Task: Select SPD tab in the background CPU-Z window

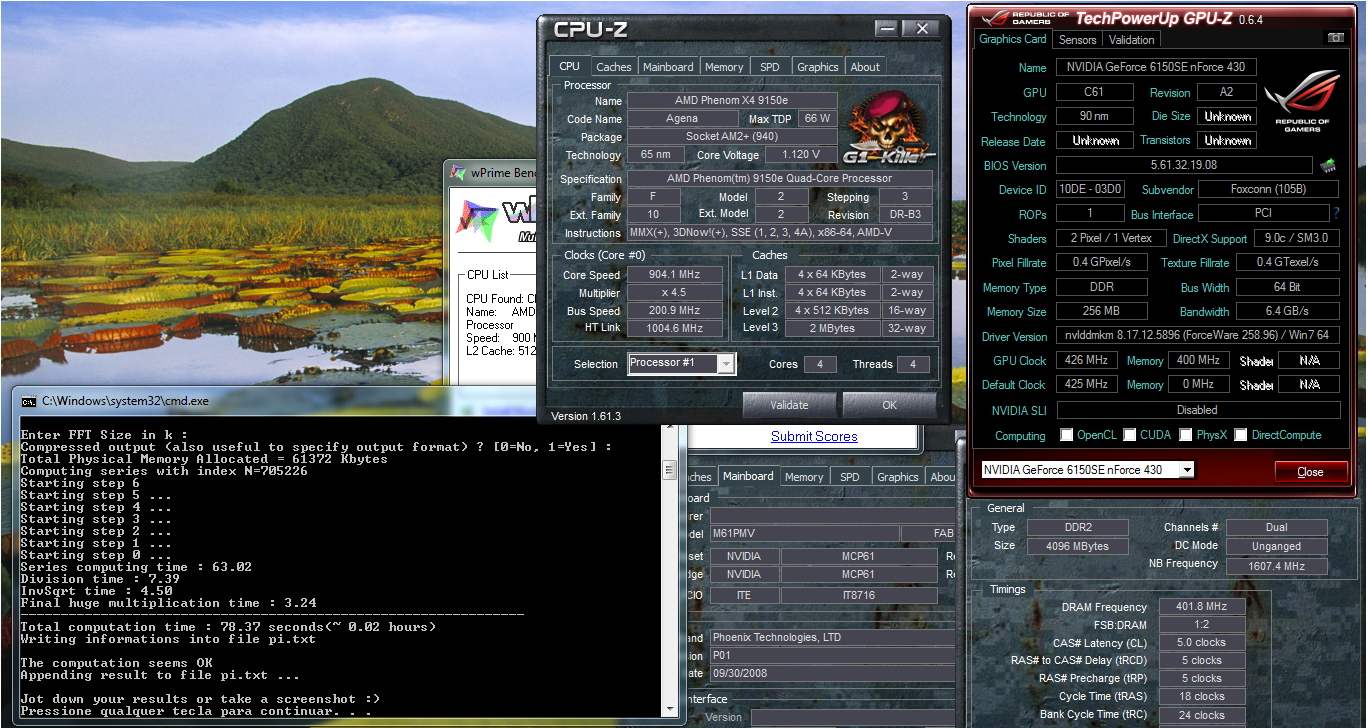Action: [849, 477]
